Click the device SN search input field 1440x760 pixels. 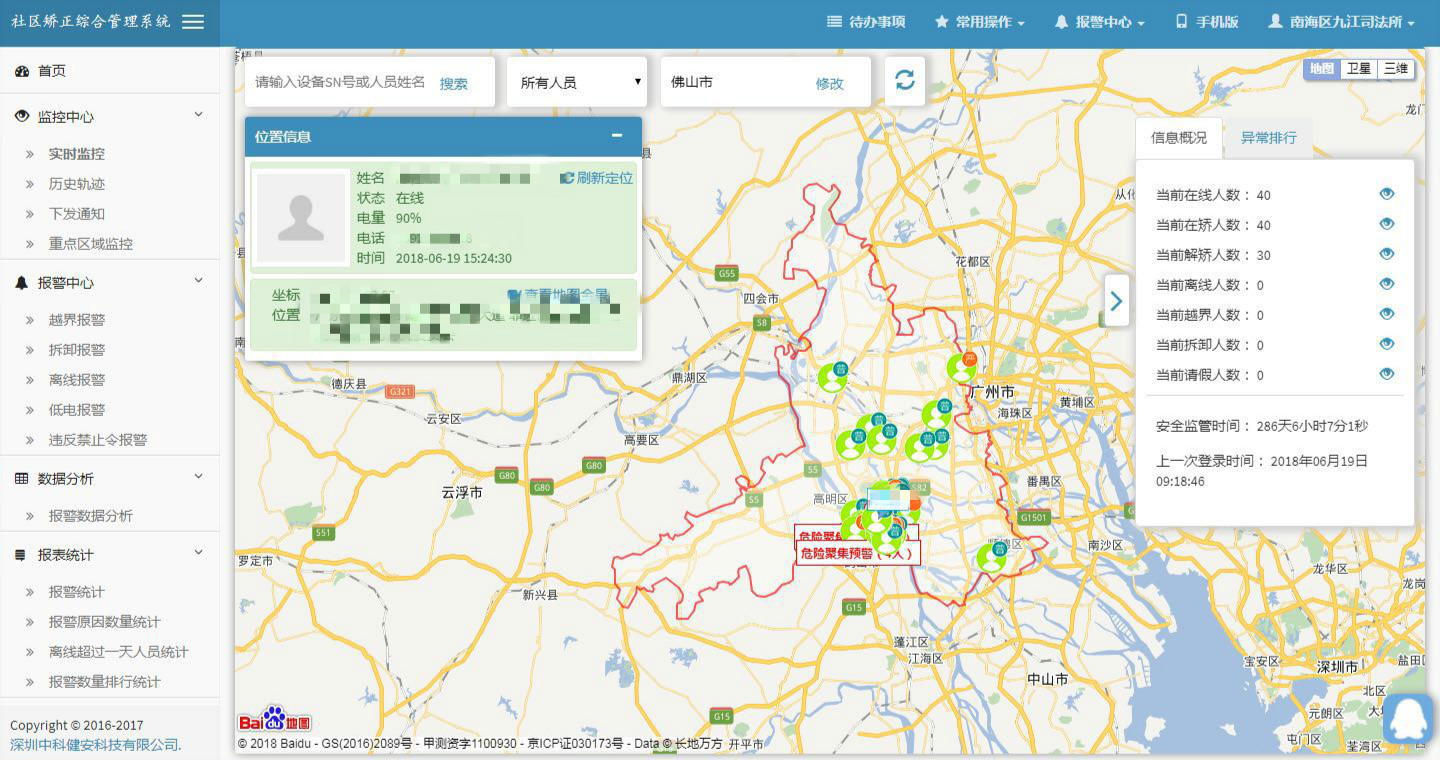click(x=340, y=82)
